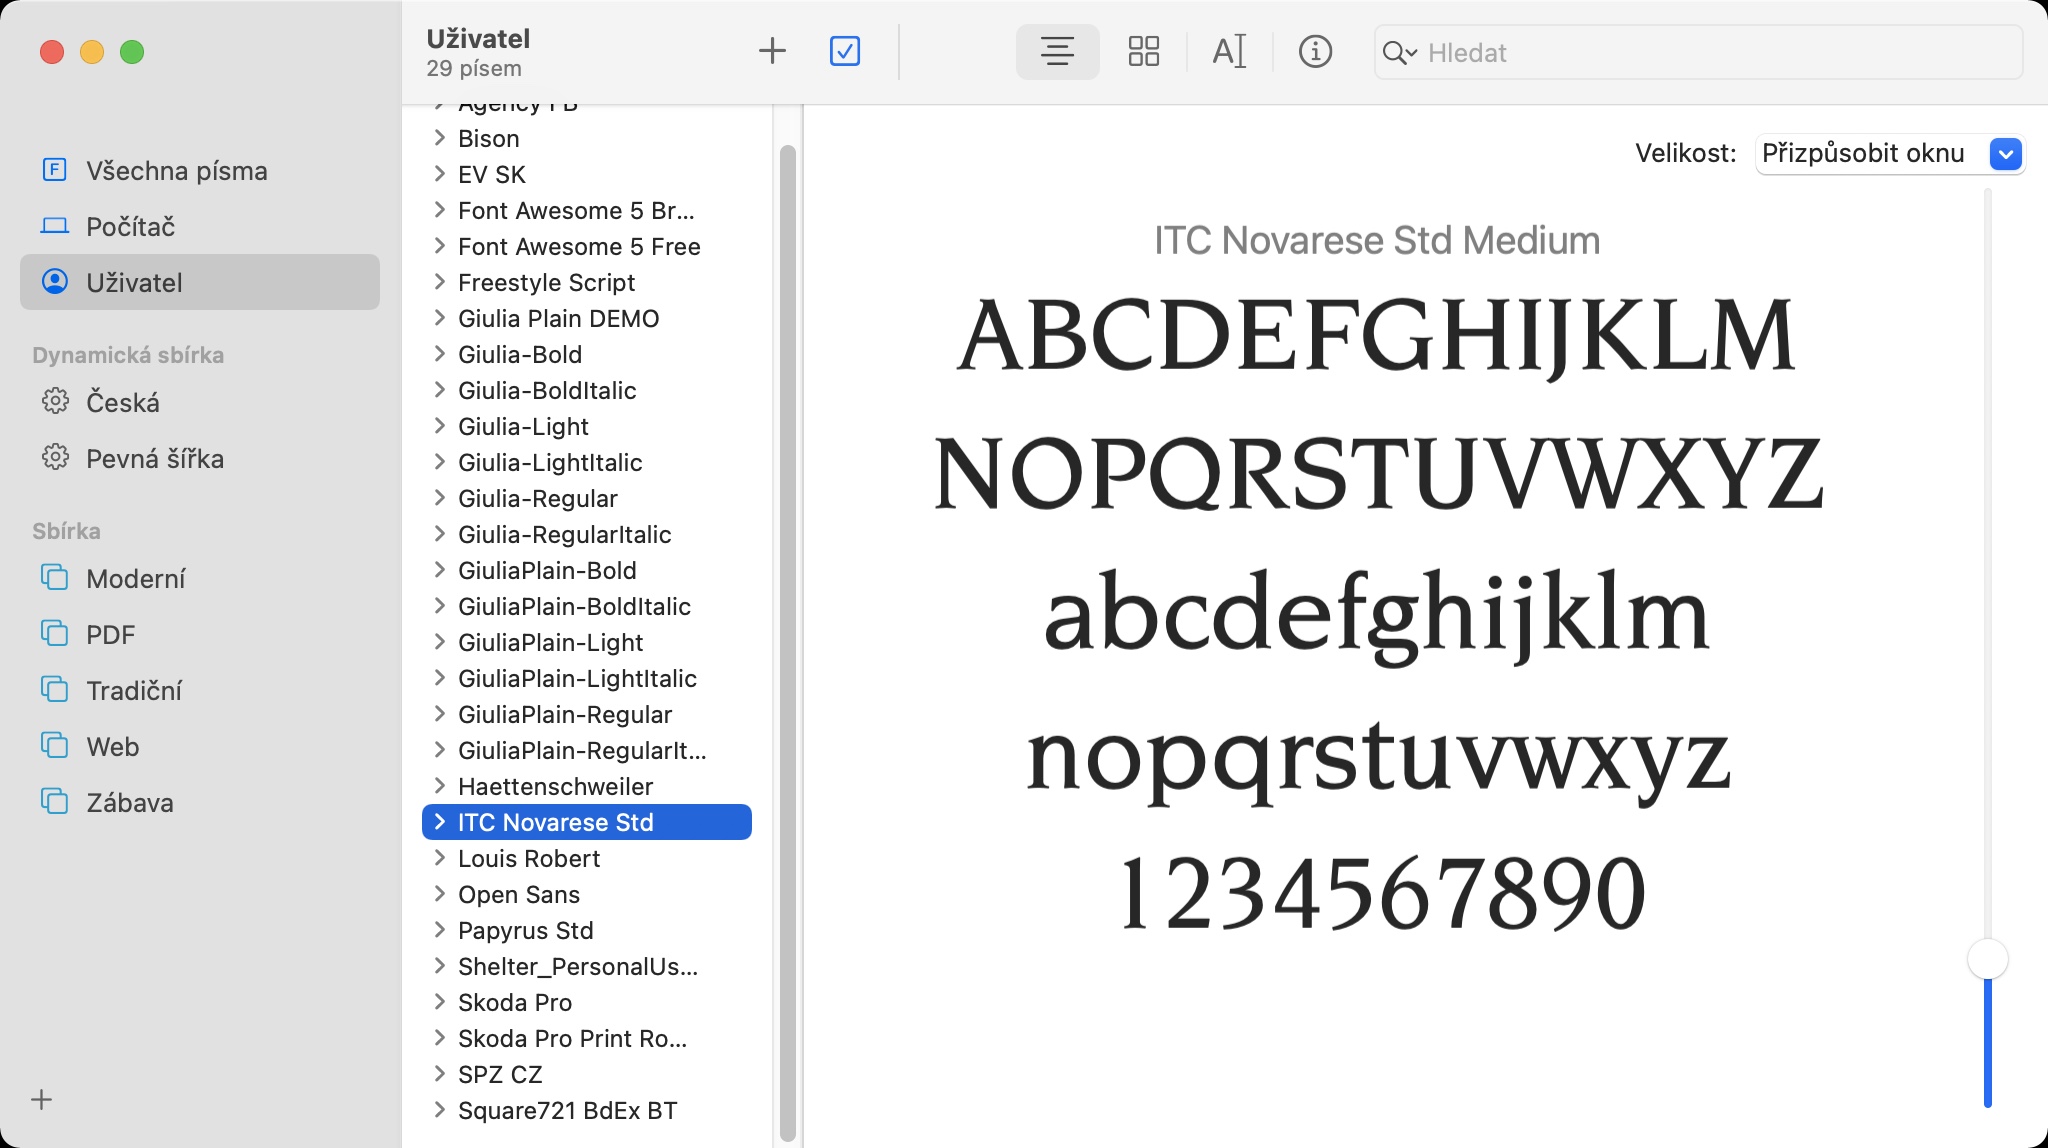Screen dimensions: 2048x1148
Task: Open the Moderní collection
Action: [135, 579]
